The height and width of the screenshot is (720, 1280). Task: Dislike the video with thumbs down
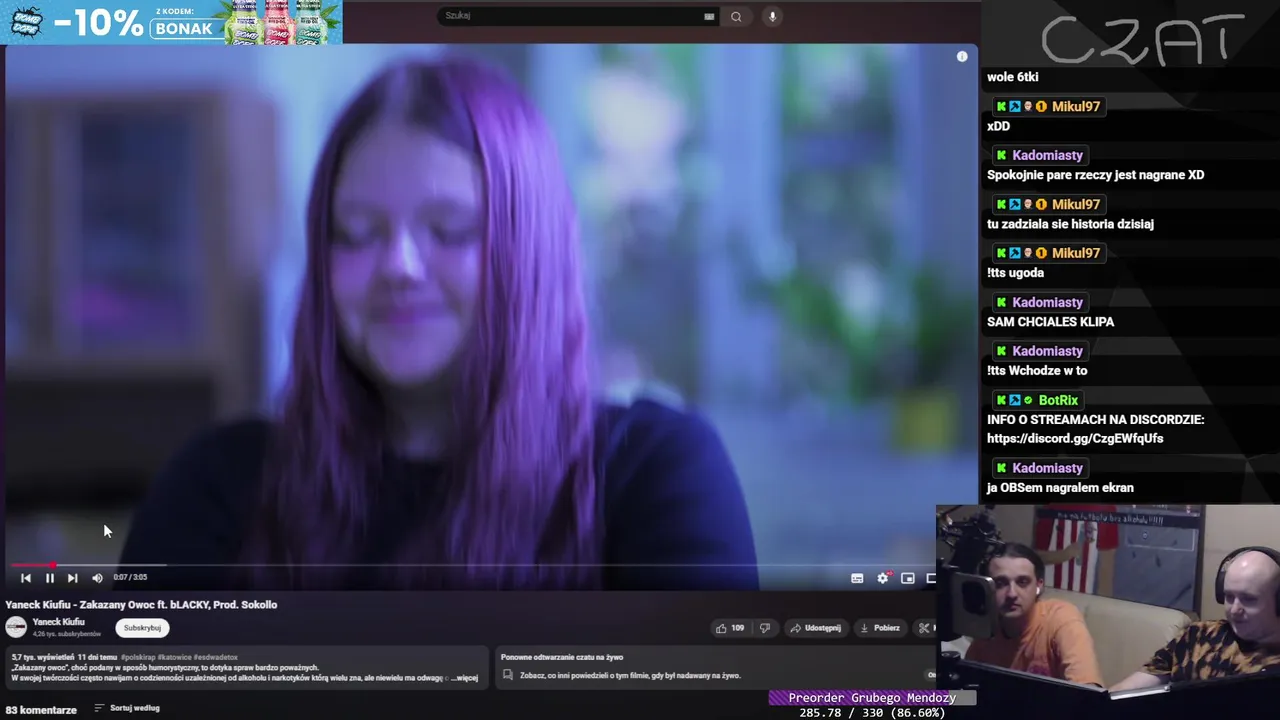765,628
